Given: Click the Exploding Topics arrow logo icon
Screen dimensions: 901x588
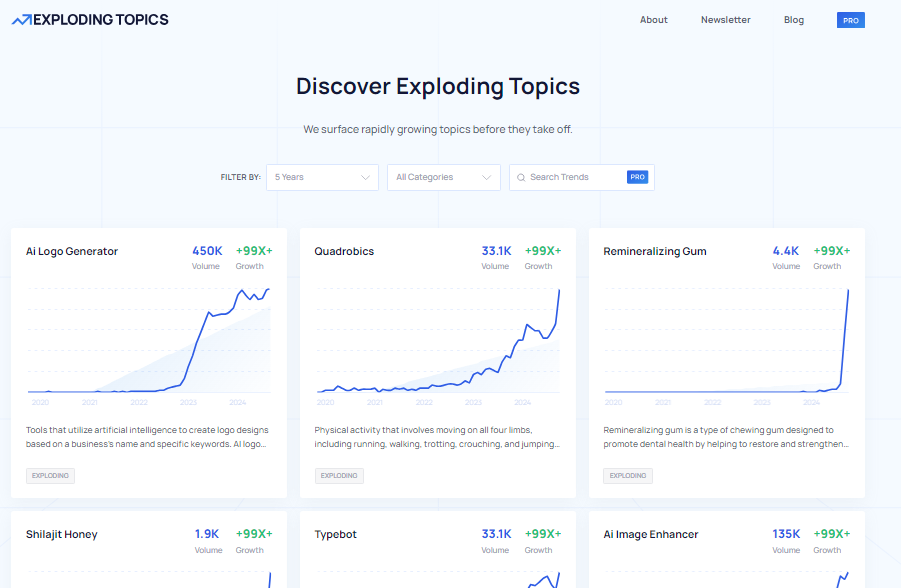Looking at the screenshot, I should coord(22,20).
